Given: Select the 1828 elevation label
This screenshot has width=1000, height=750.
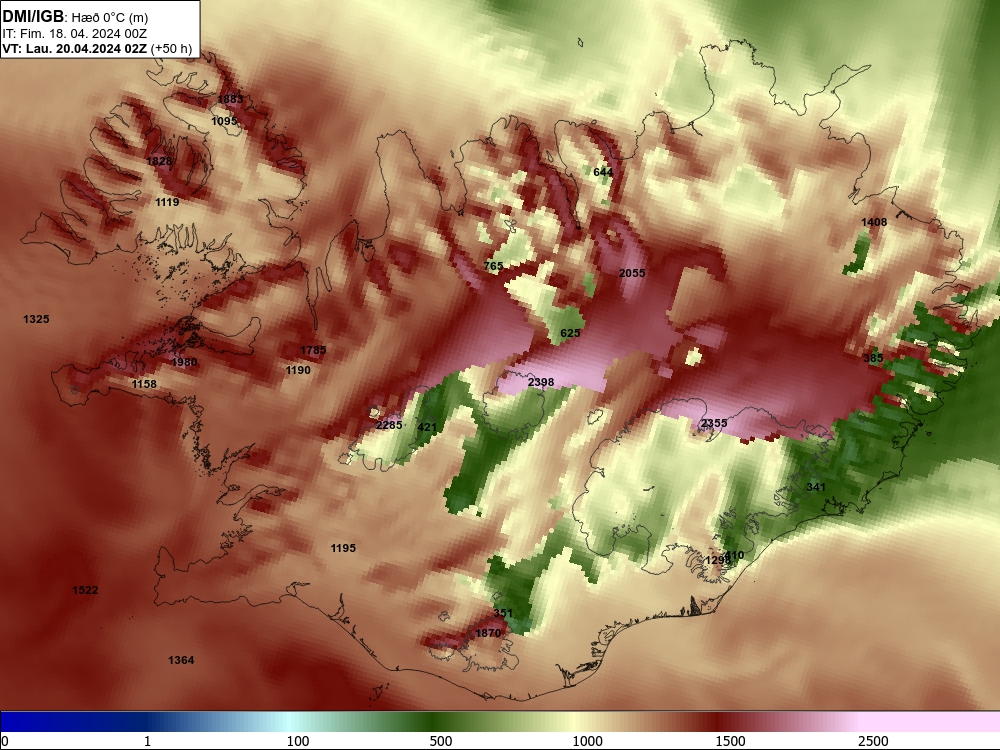Looking at the screenshot, I should 159,161.
